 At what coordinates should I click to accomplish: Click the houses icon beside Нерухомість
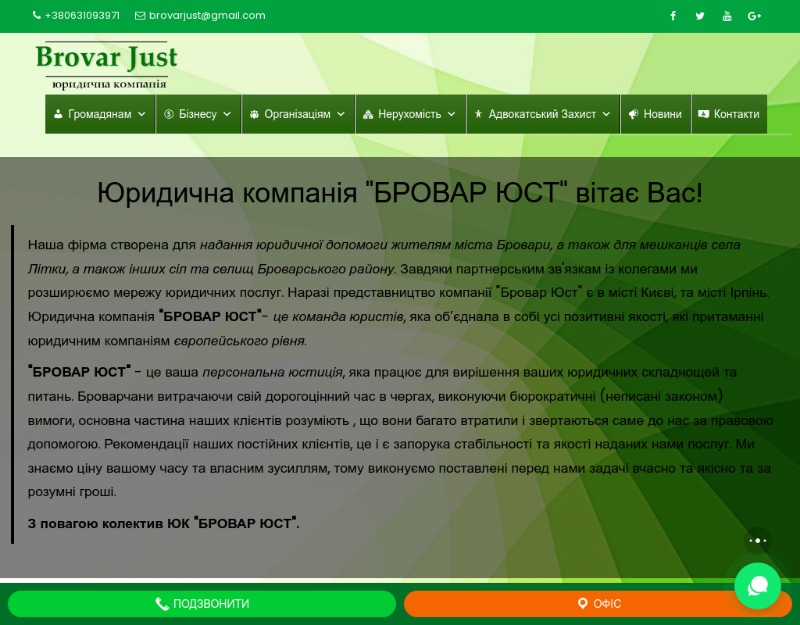coord(368,114)
